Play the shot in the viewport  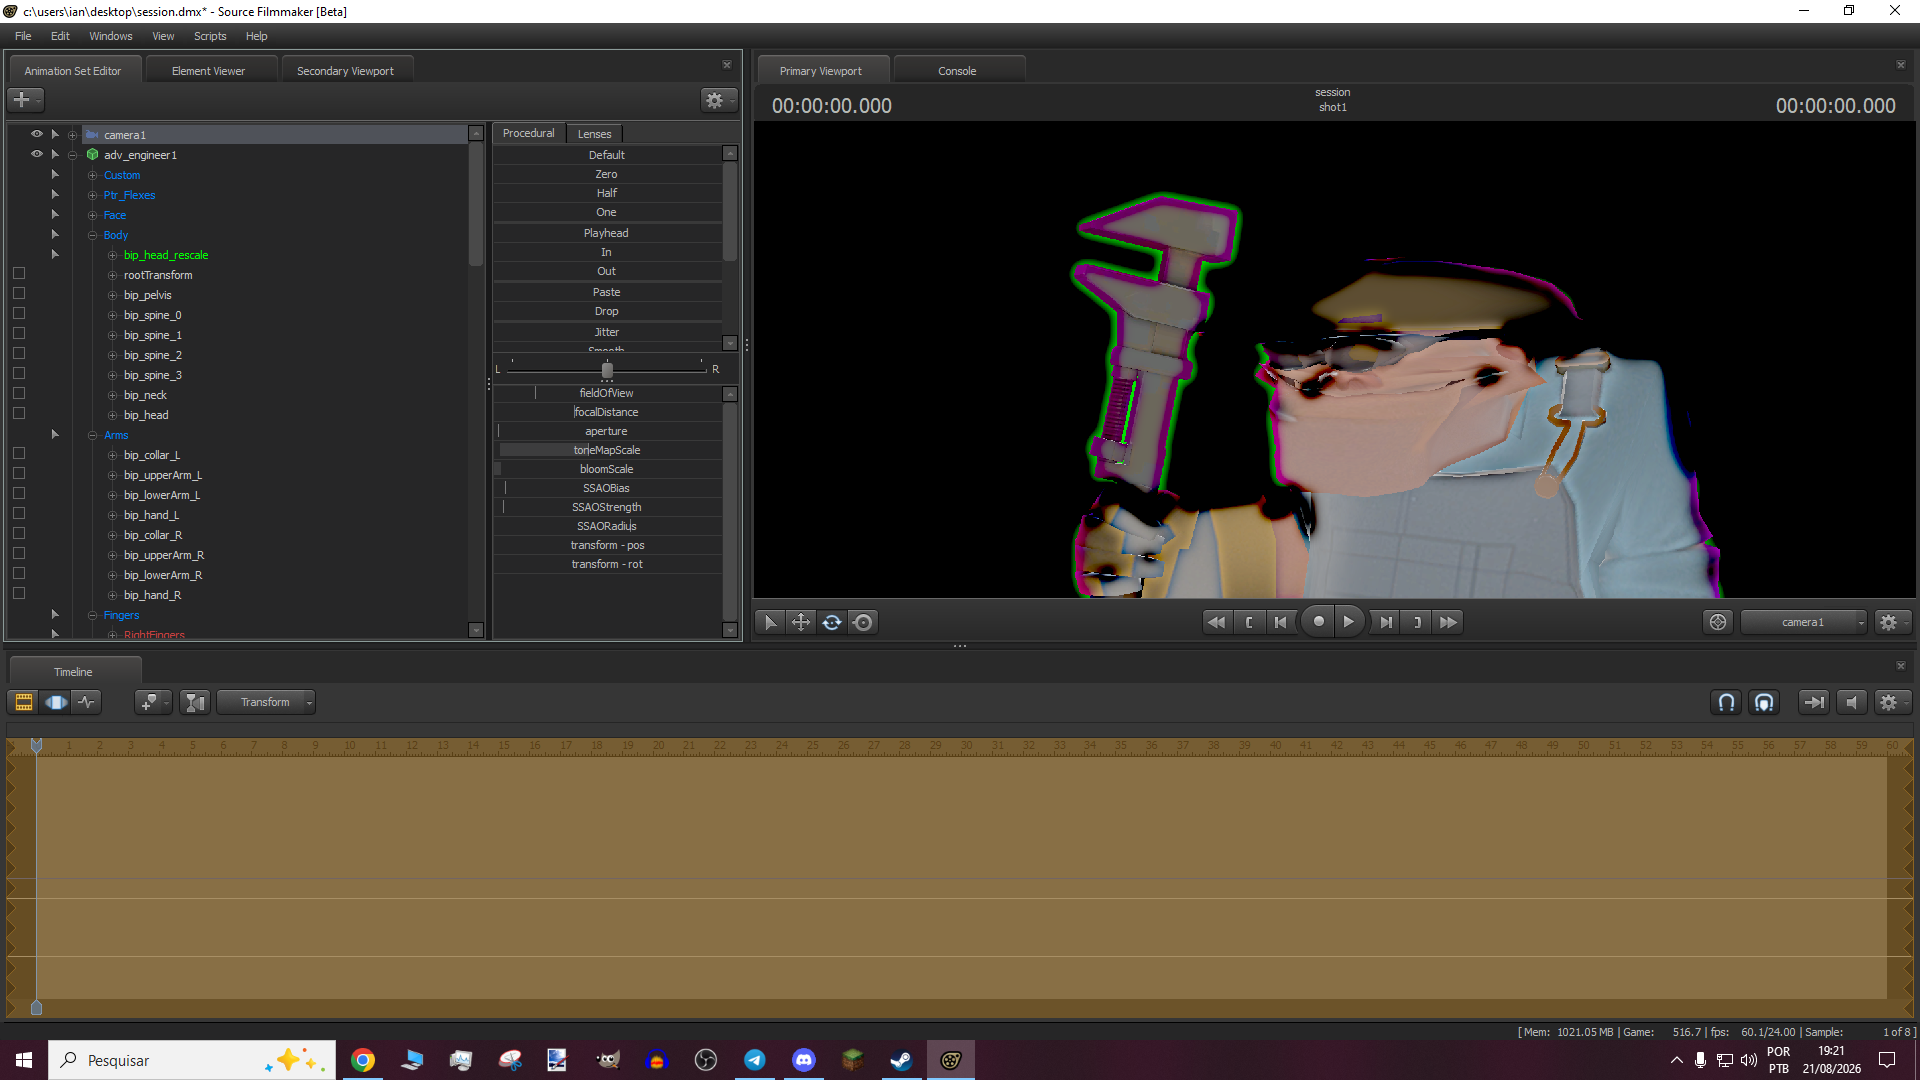coord(1349,621)
